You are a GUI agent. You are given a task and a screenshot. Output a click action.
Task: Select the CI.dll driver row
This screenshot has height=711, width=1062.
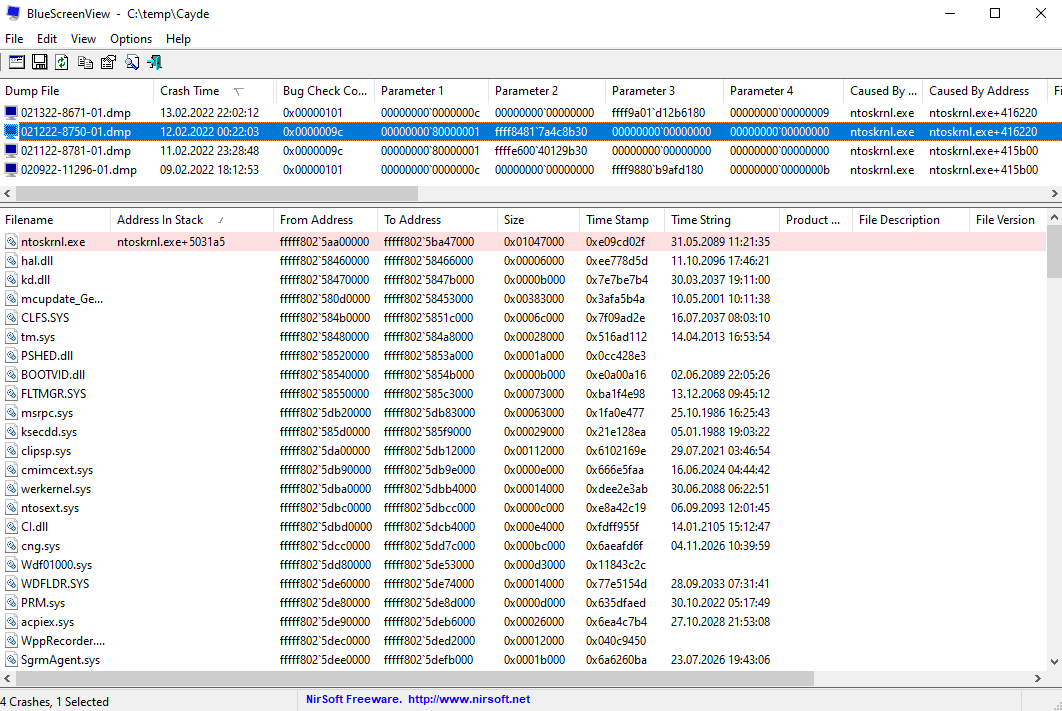pos(523,527)
